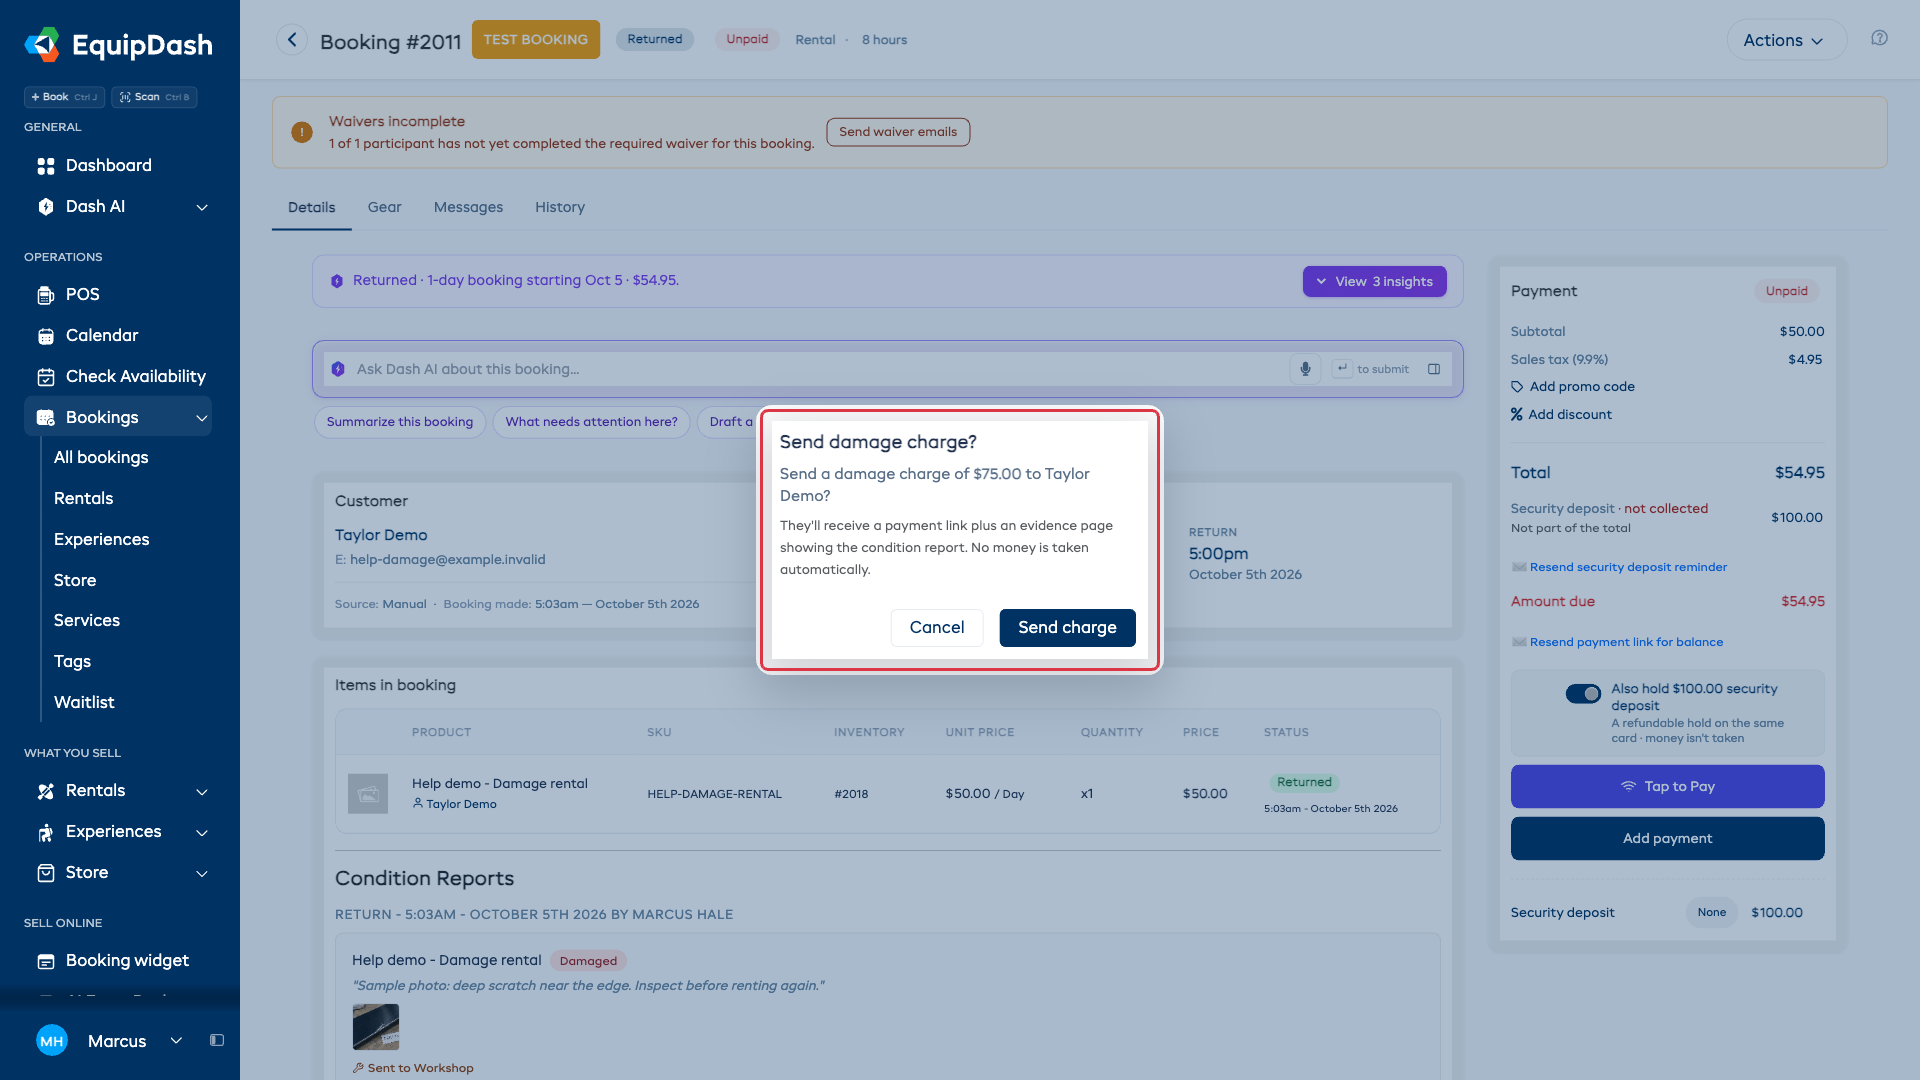Click the Add payment button

[1667, 838]
